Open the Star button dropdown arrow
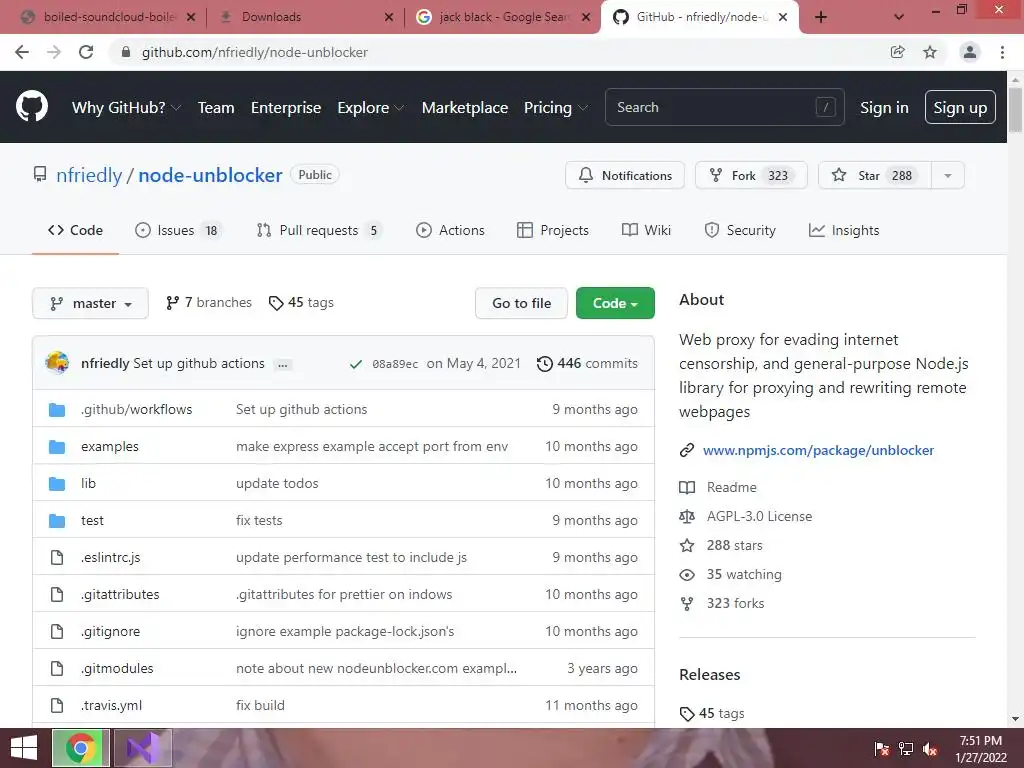1024x768 pixels. click(x=948, y=175)
